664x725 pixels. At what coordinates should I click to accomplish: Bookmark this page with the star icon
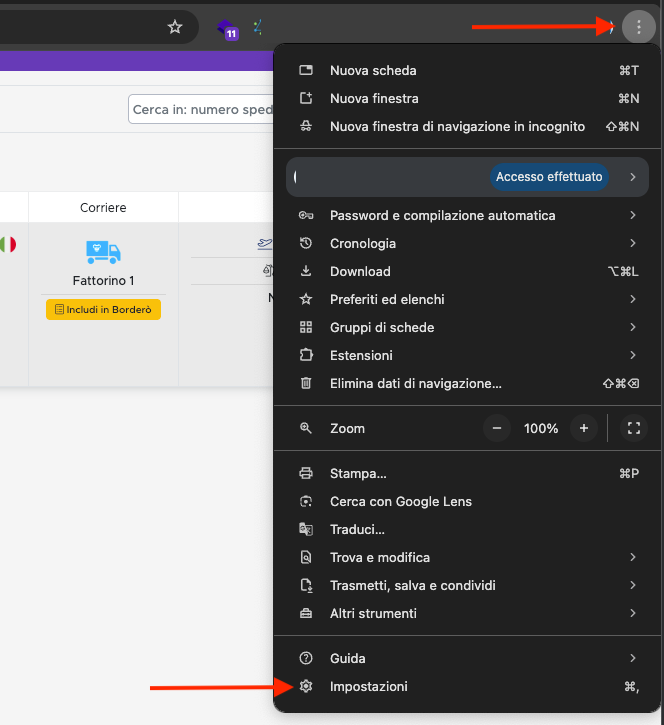click(x=175, y=27)
